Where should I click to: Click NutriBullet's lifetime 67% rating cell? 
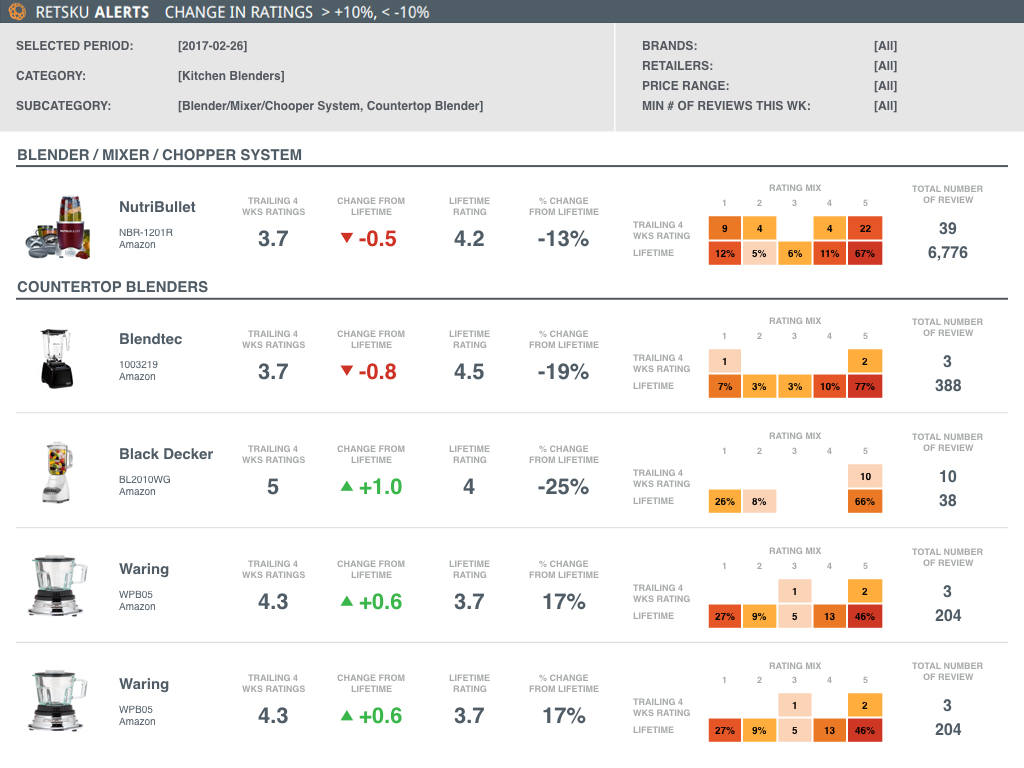click(865, 253)
